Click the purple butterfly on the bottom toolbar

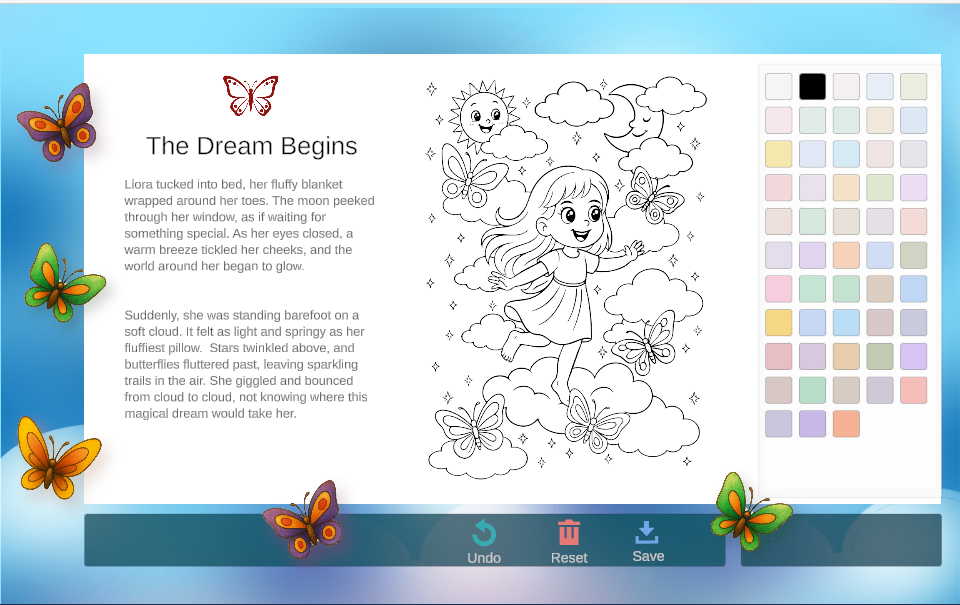[x=304, y=516]
